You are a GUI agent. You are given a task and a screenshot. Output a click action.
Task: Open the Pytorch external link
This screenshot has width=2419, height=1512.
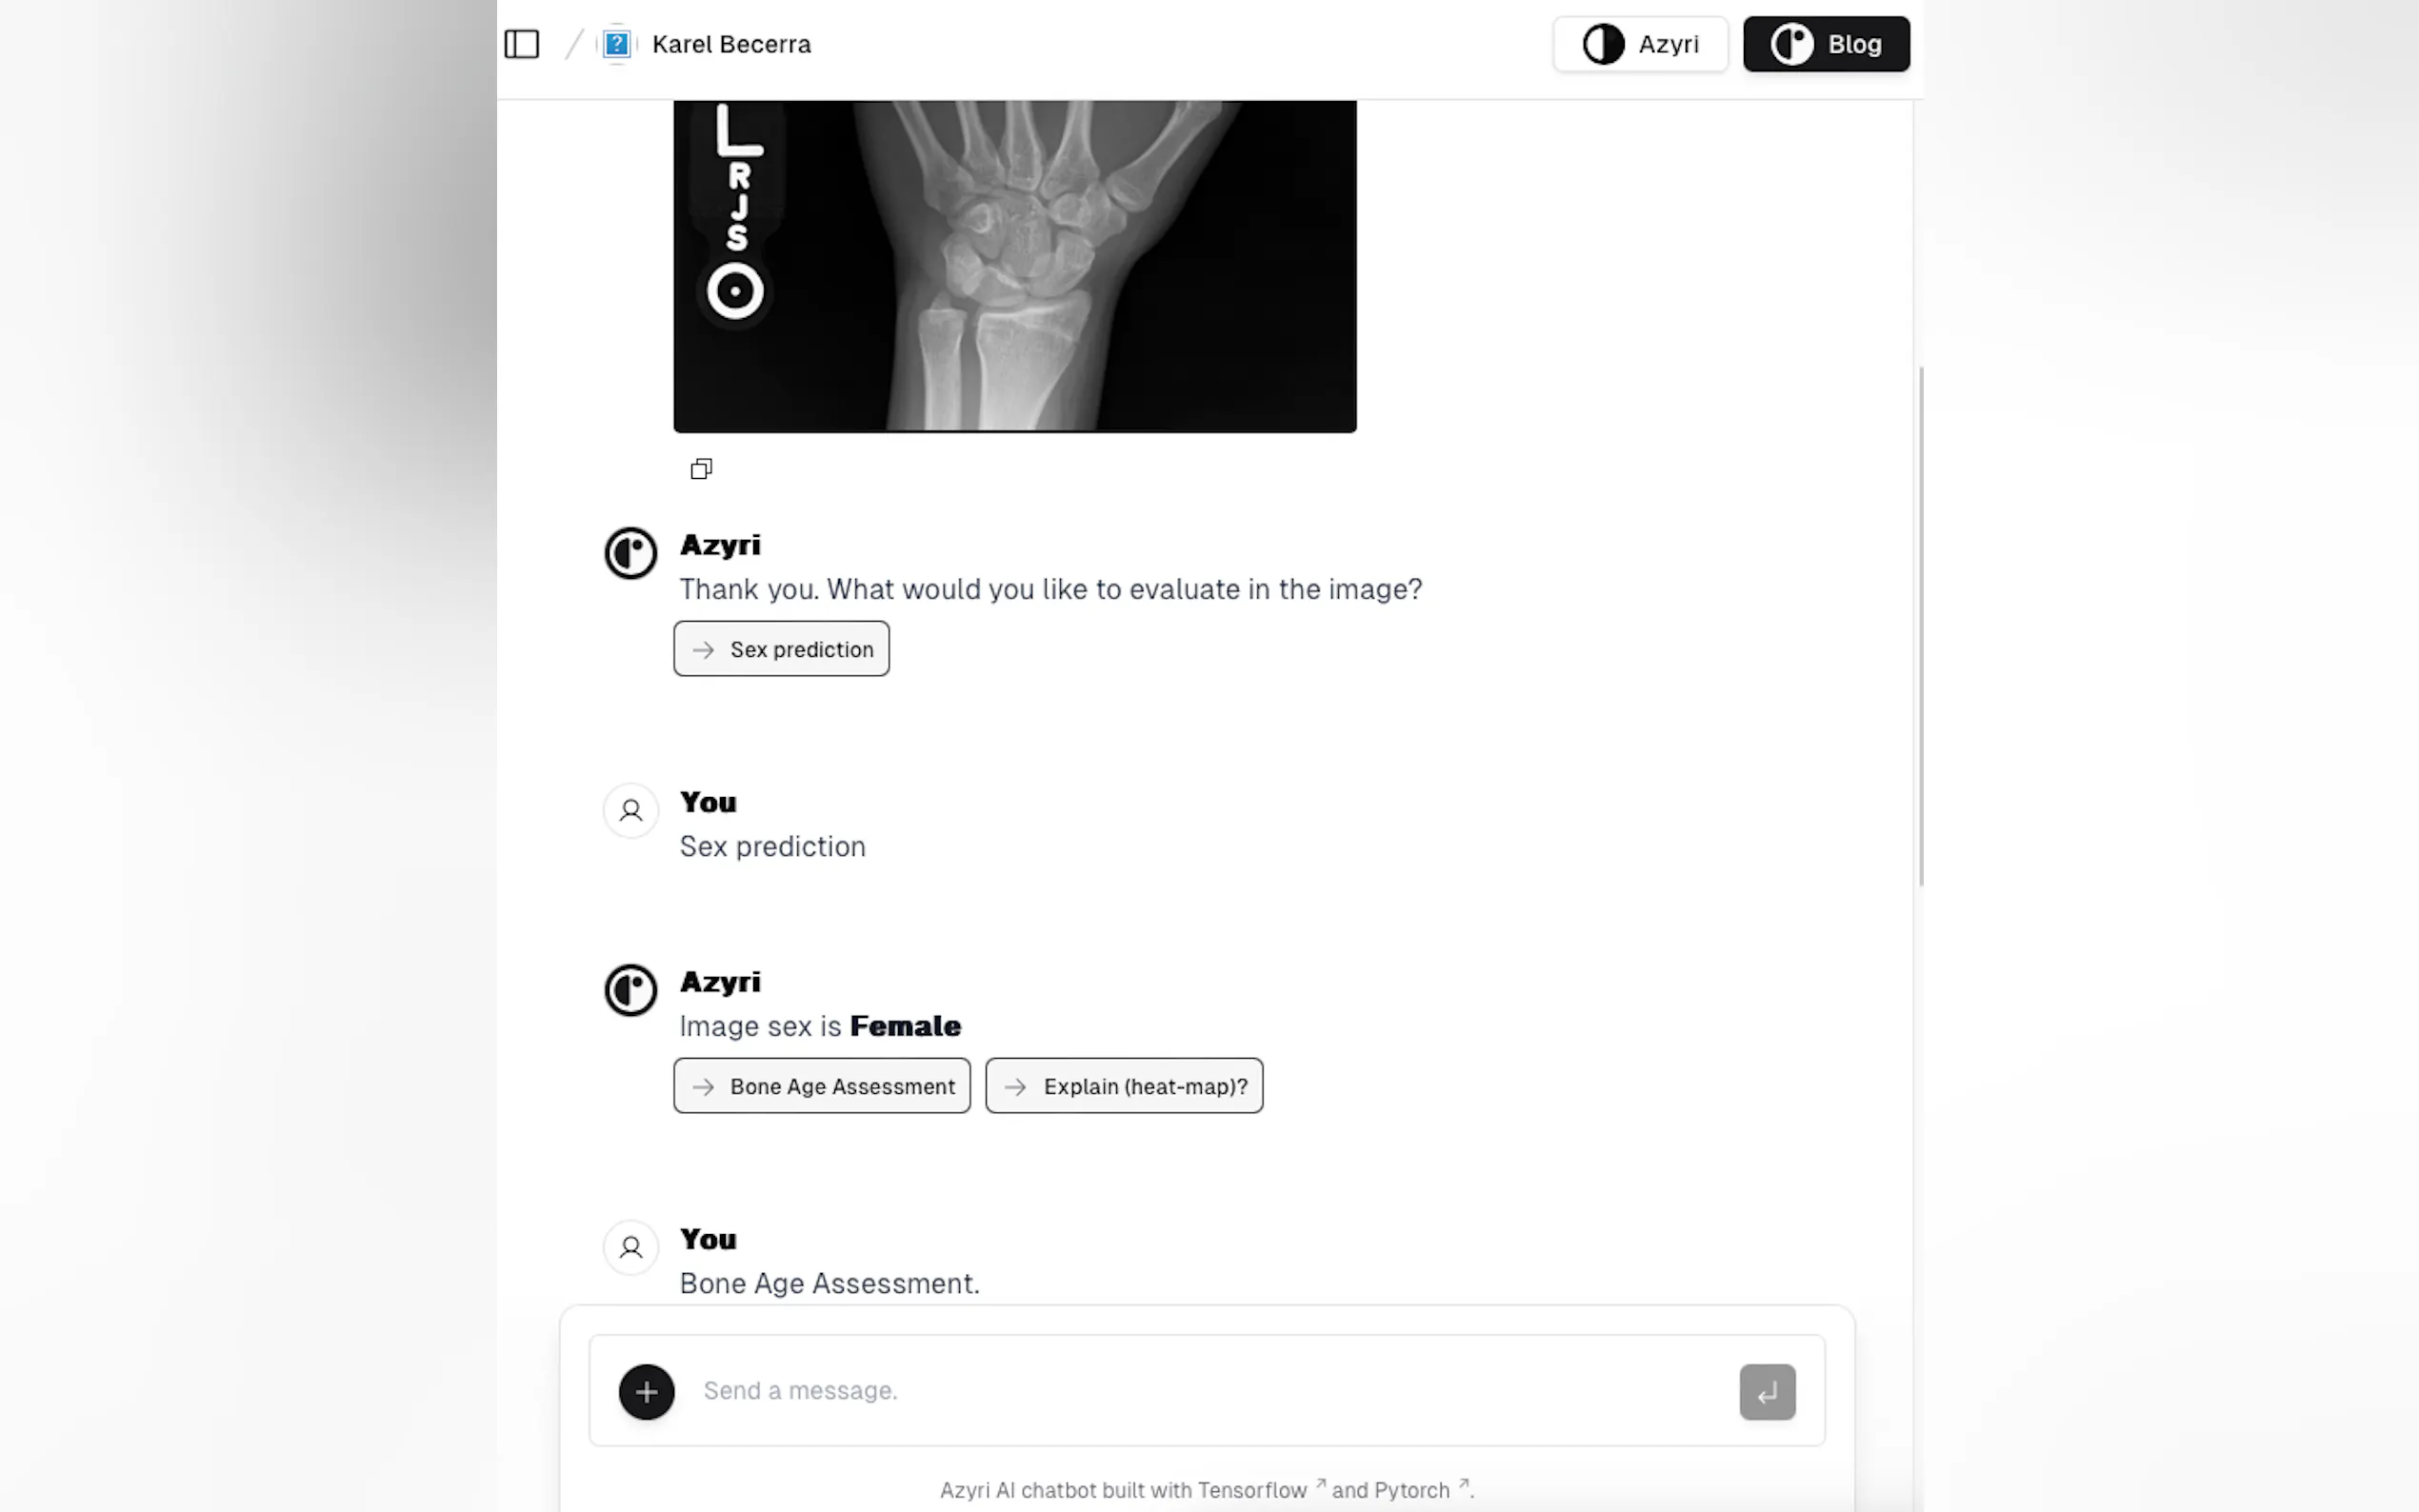coord(1390,1490)
